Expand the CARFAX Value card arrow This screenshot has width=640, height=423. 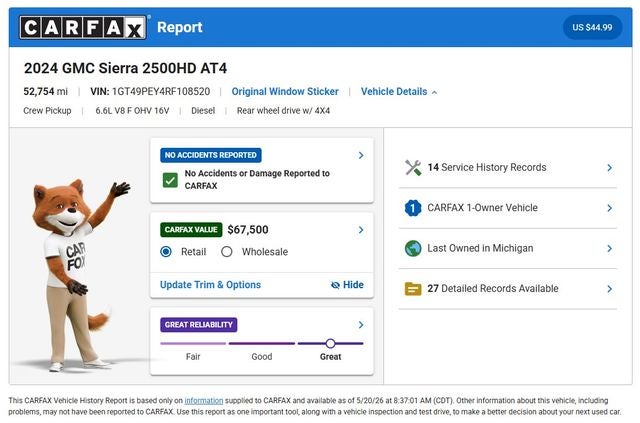click(x=361, y=230)
